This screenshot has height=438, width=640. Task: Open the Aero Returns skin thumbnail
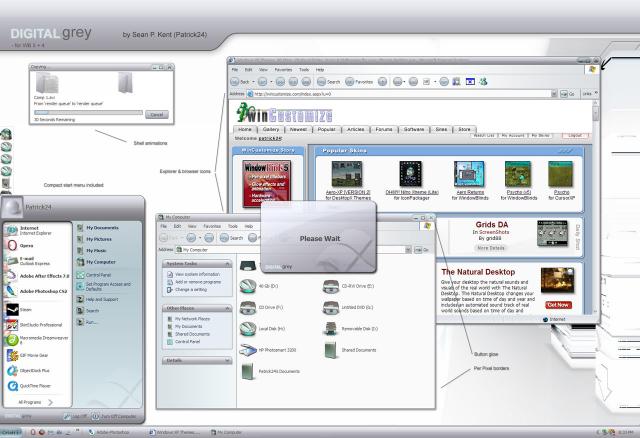pos(469,174)
